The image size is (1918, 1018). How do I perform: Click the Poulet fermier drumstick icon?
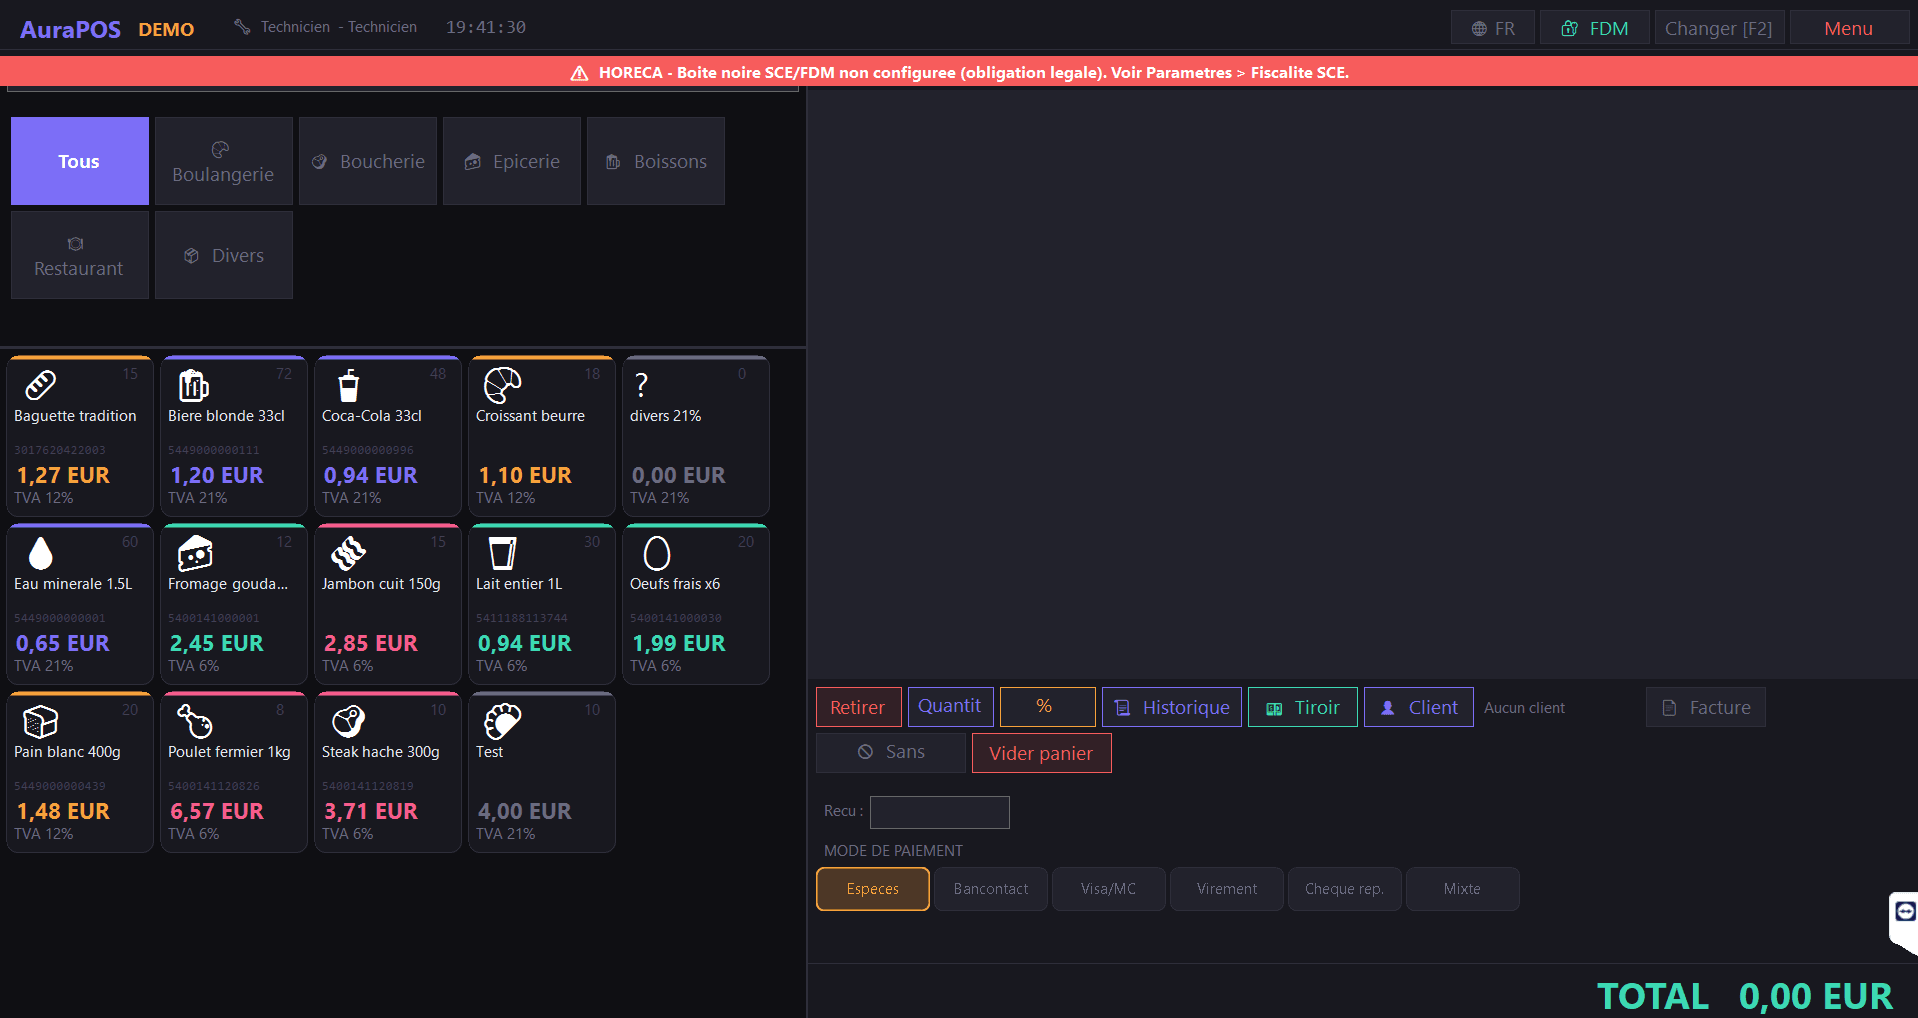[x=194, y=721]
